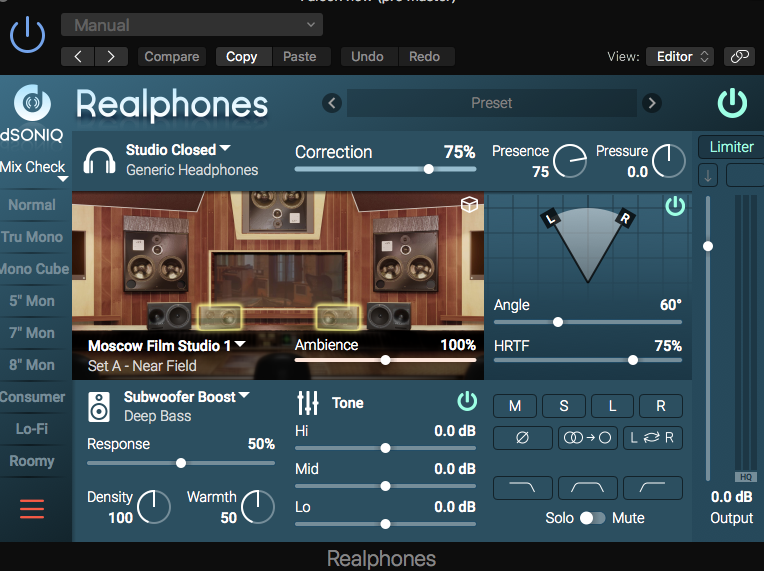Open the Subwoofer Boost dropdown
Image resolution: width=764 pixels, height=571 pixels.
click(x=187, y=397)
